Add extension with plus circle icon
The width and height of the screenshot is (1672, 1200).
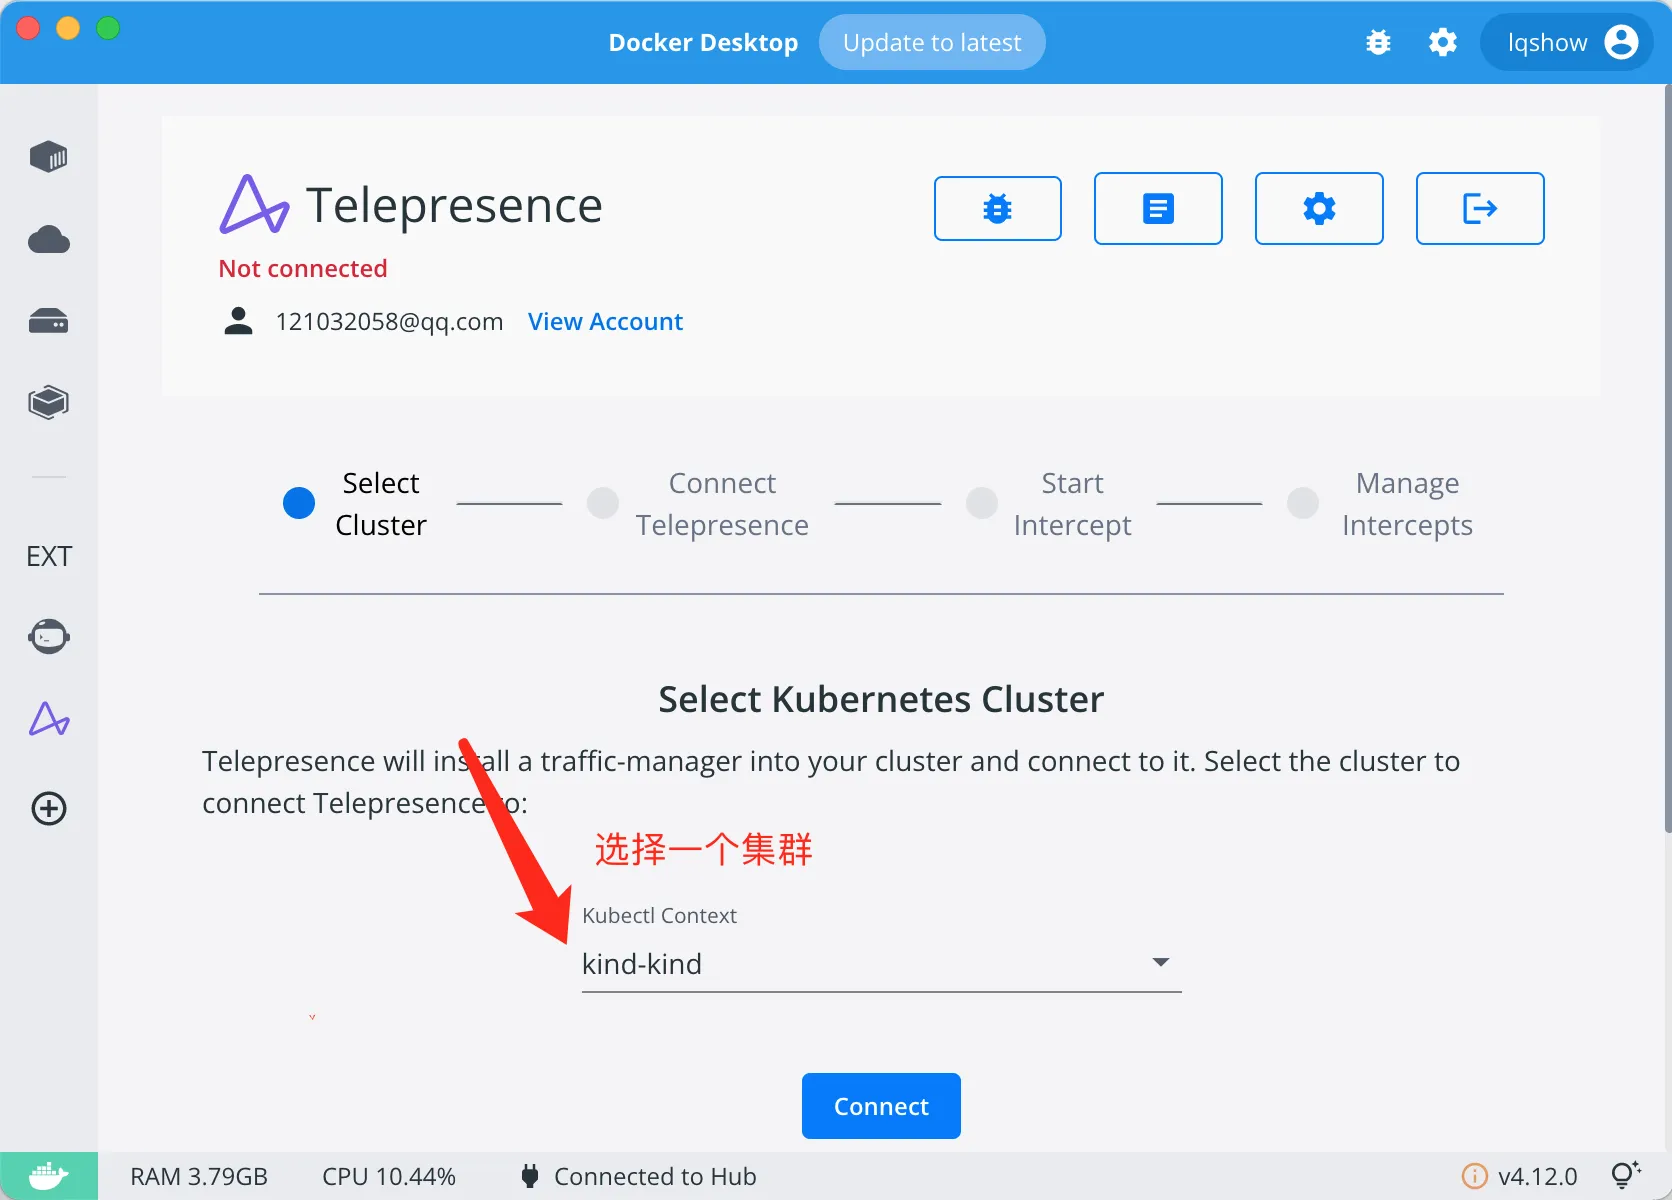49,808
